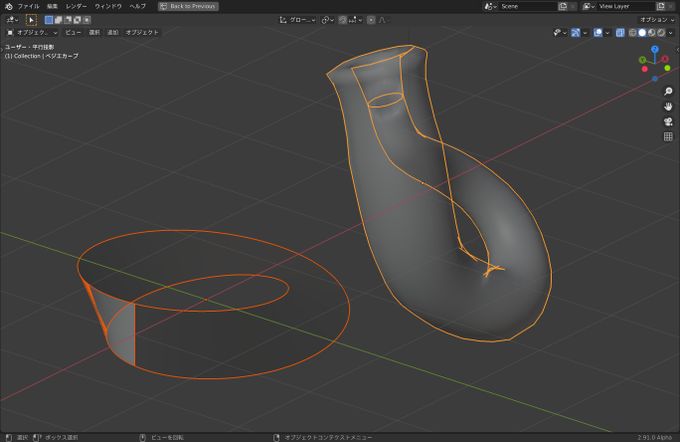The width and height of the screenshot is (680, 442).
Task: Open the object type visibility dropdown
Action: (x=560, y=33)
